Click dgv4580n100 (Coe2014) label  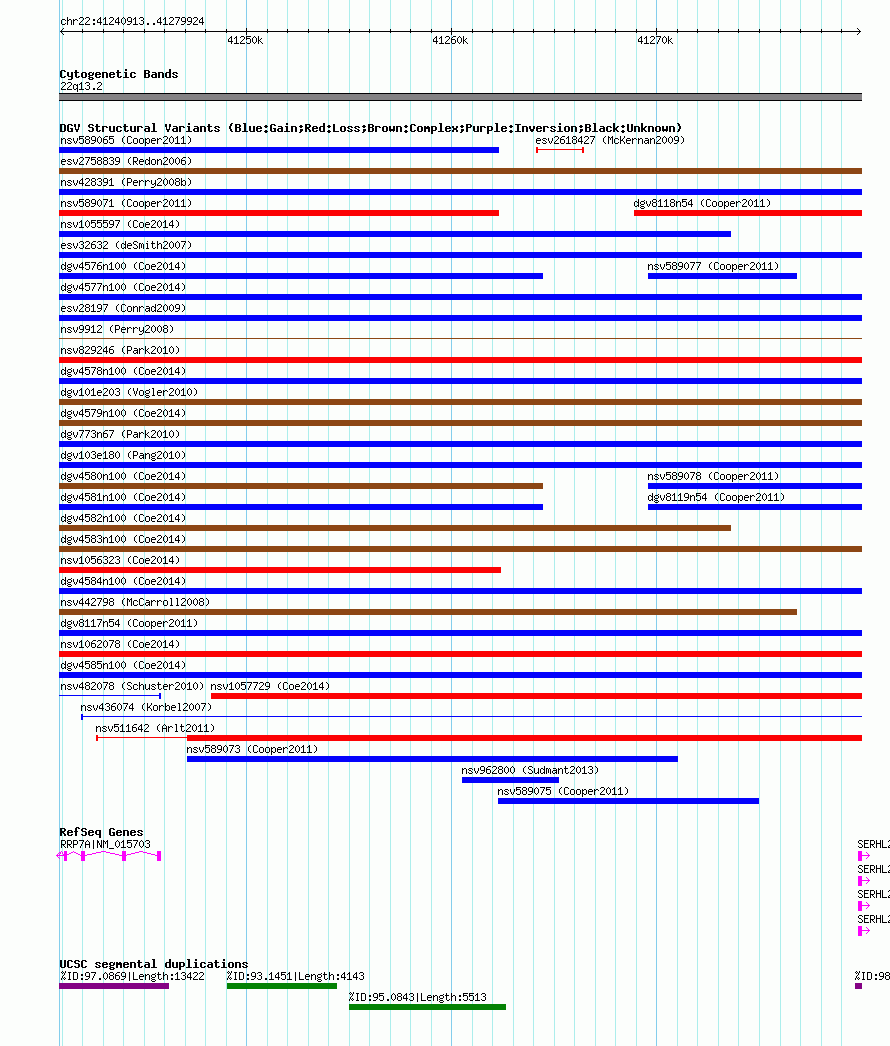pyautogui.click(x=123, y=476)
